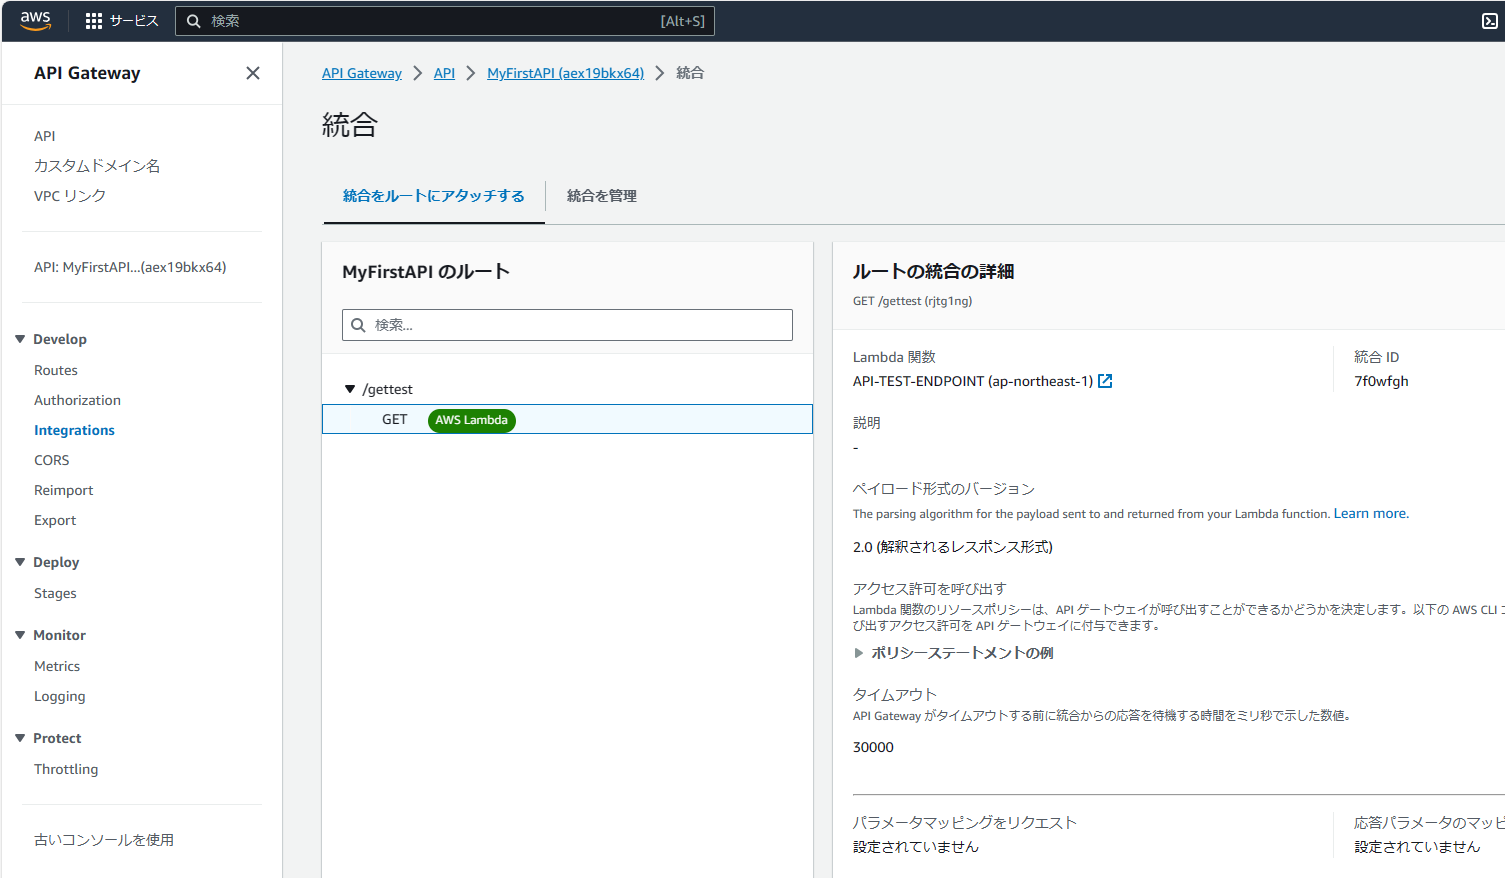1505x878 pixels.
Task: Open API breadcrumb link
Action: pos(444,73)
